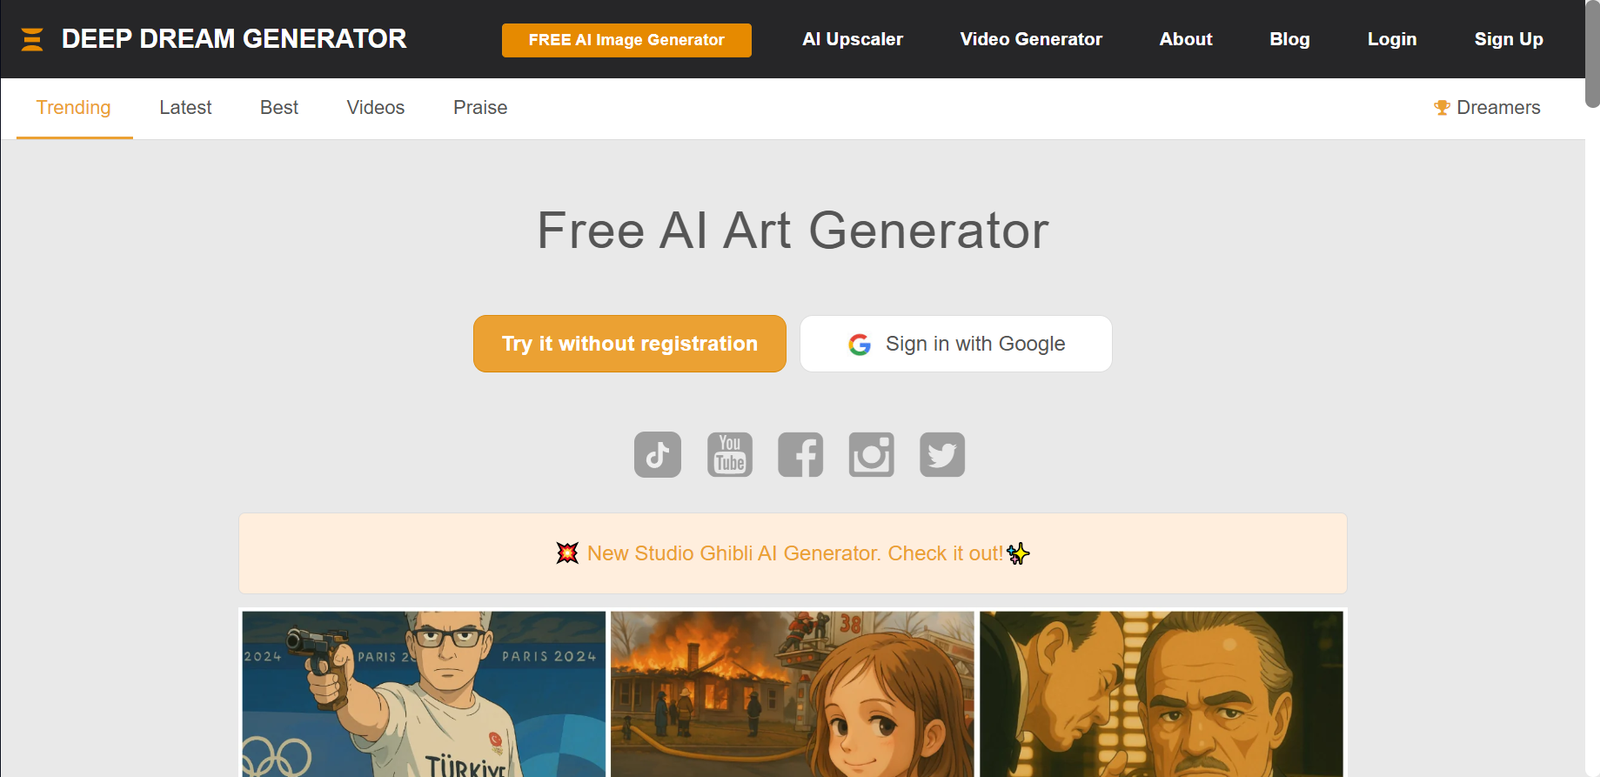
Task: Open the AI Upscaler page
Action: click(x=853, y=39)
